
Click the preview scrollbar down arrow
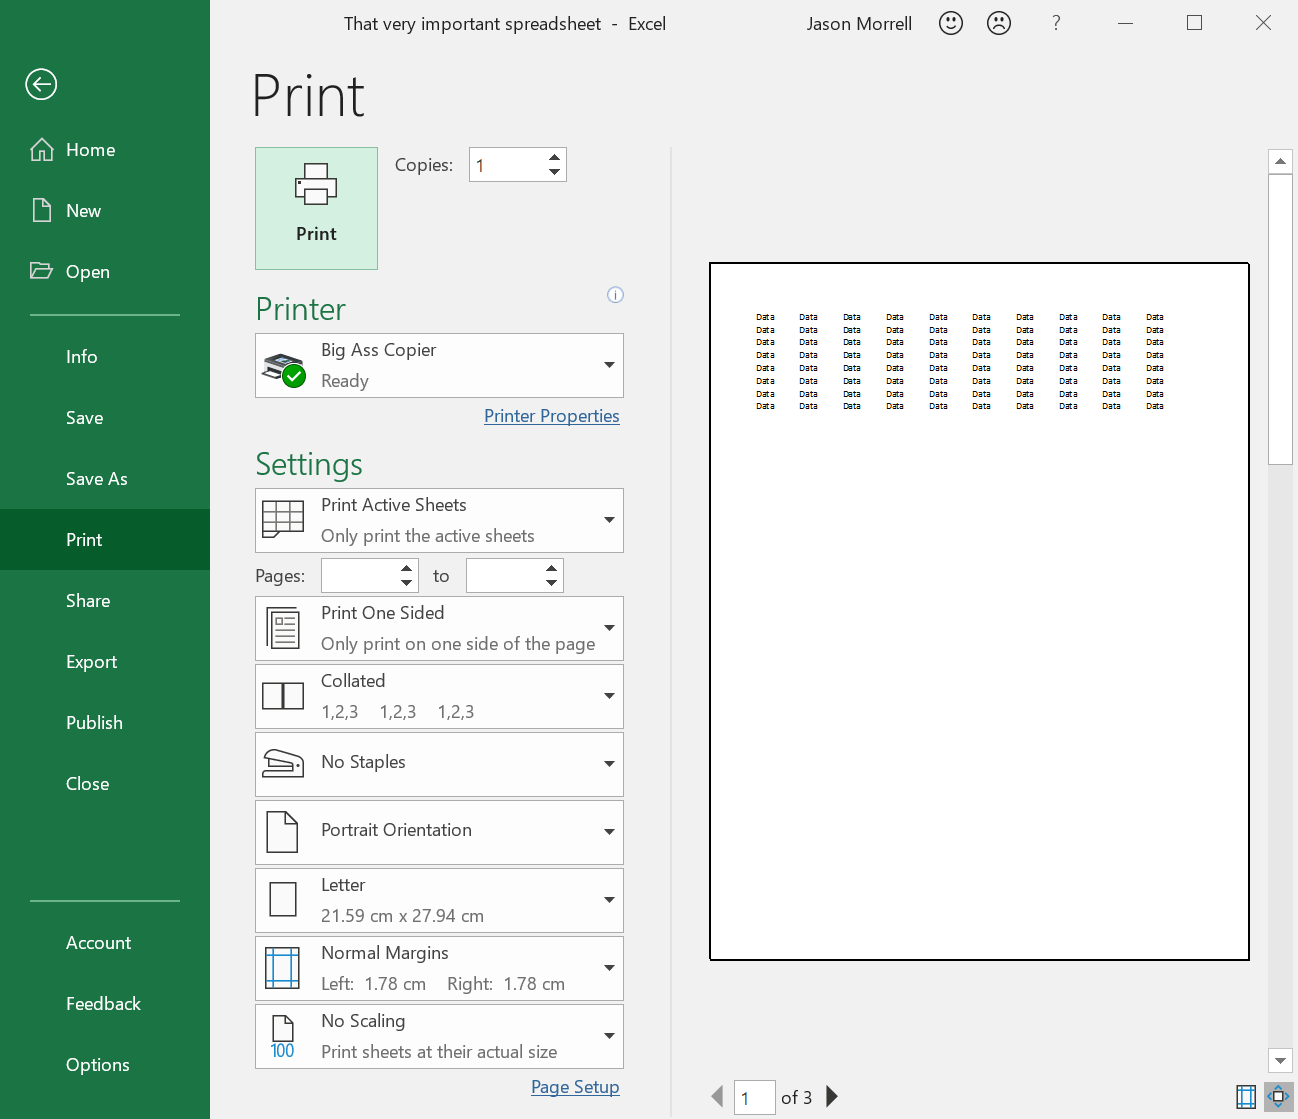(1280, 1060)
